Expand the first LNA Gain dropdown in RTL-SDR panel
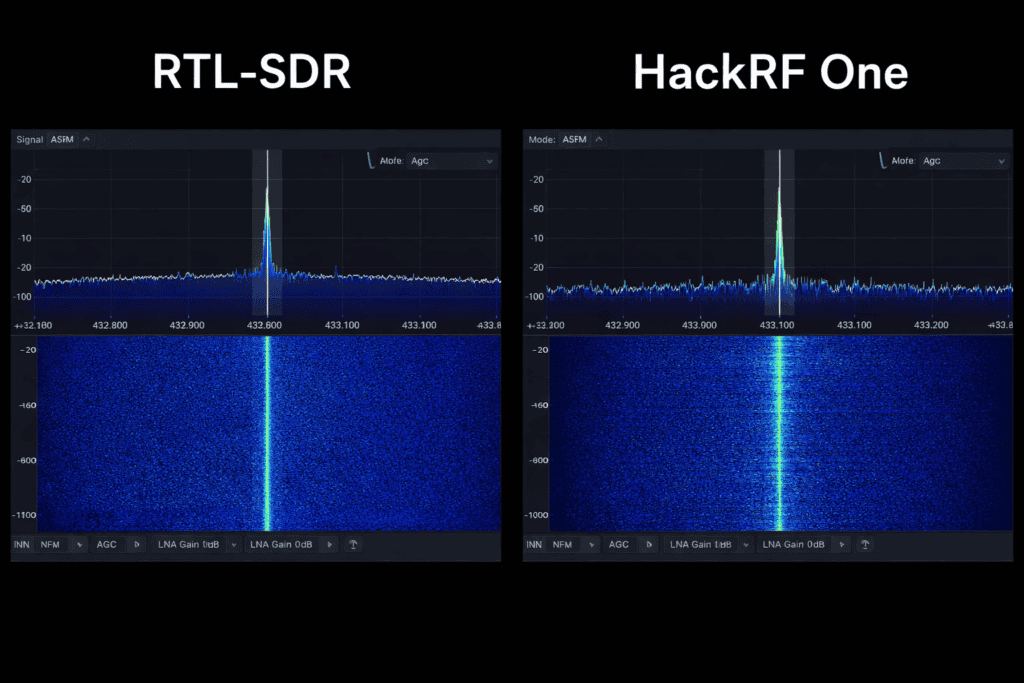This screenshot has height=683, width=1024. point(234,544)
